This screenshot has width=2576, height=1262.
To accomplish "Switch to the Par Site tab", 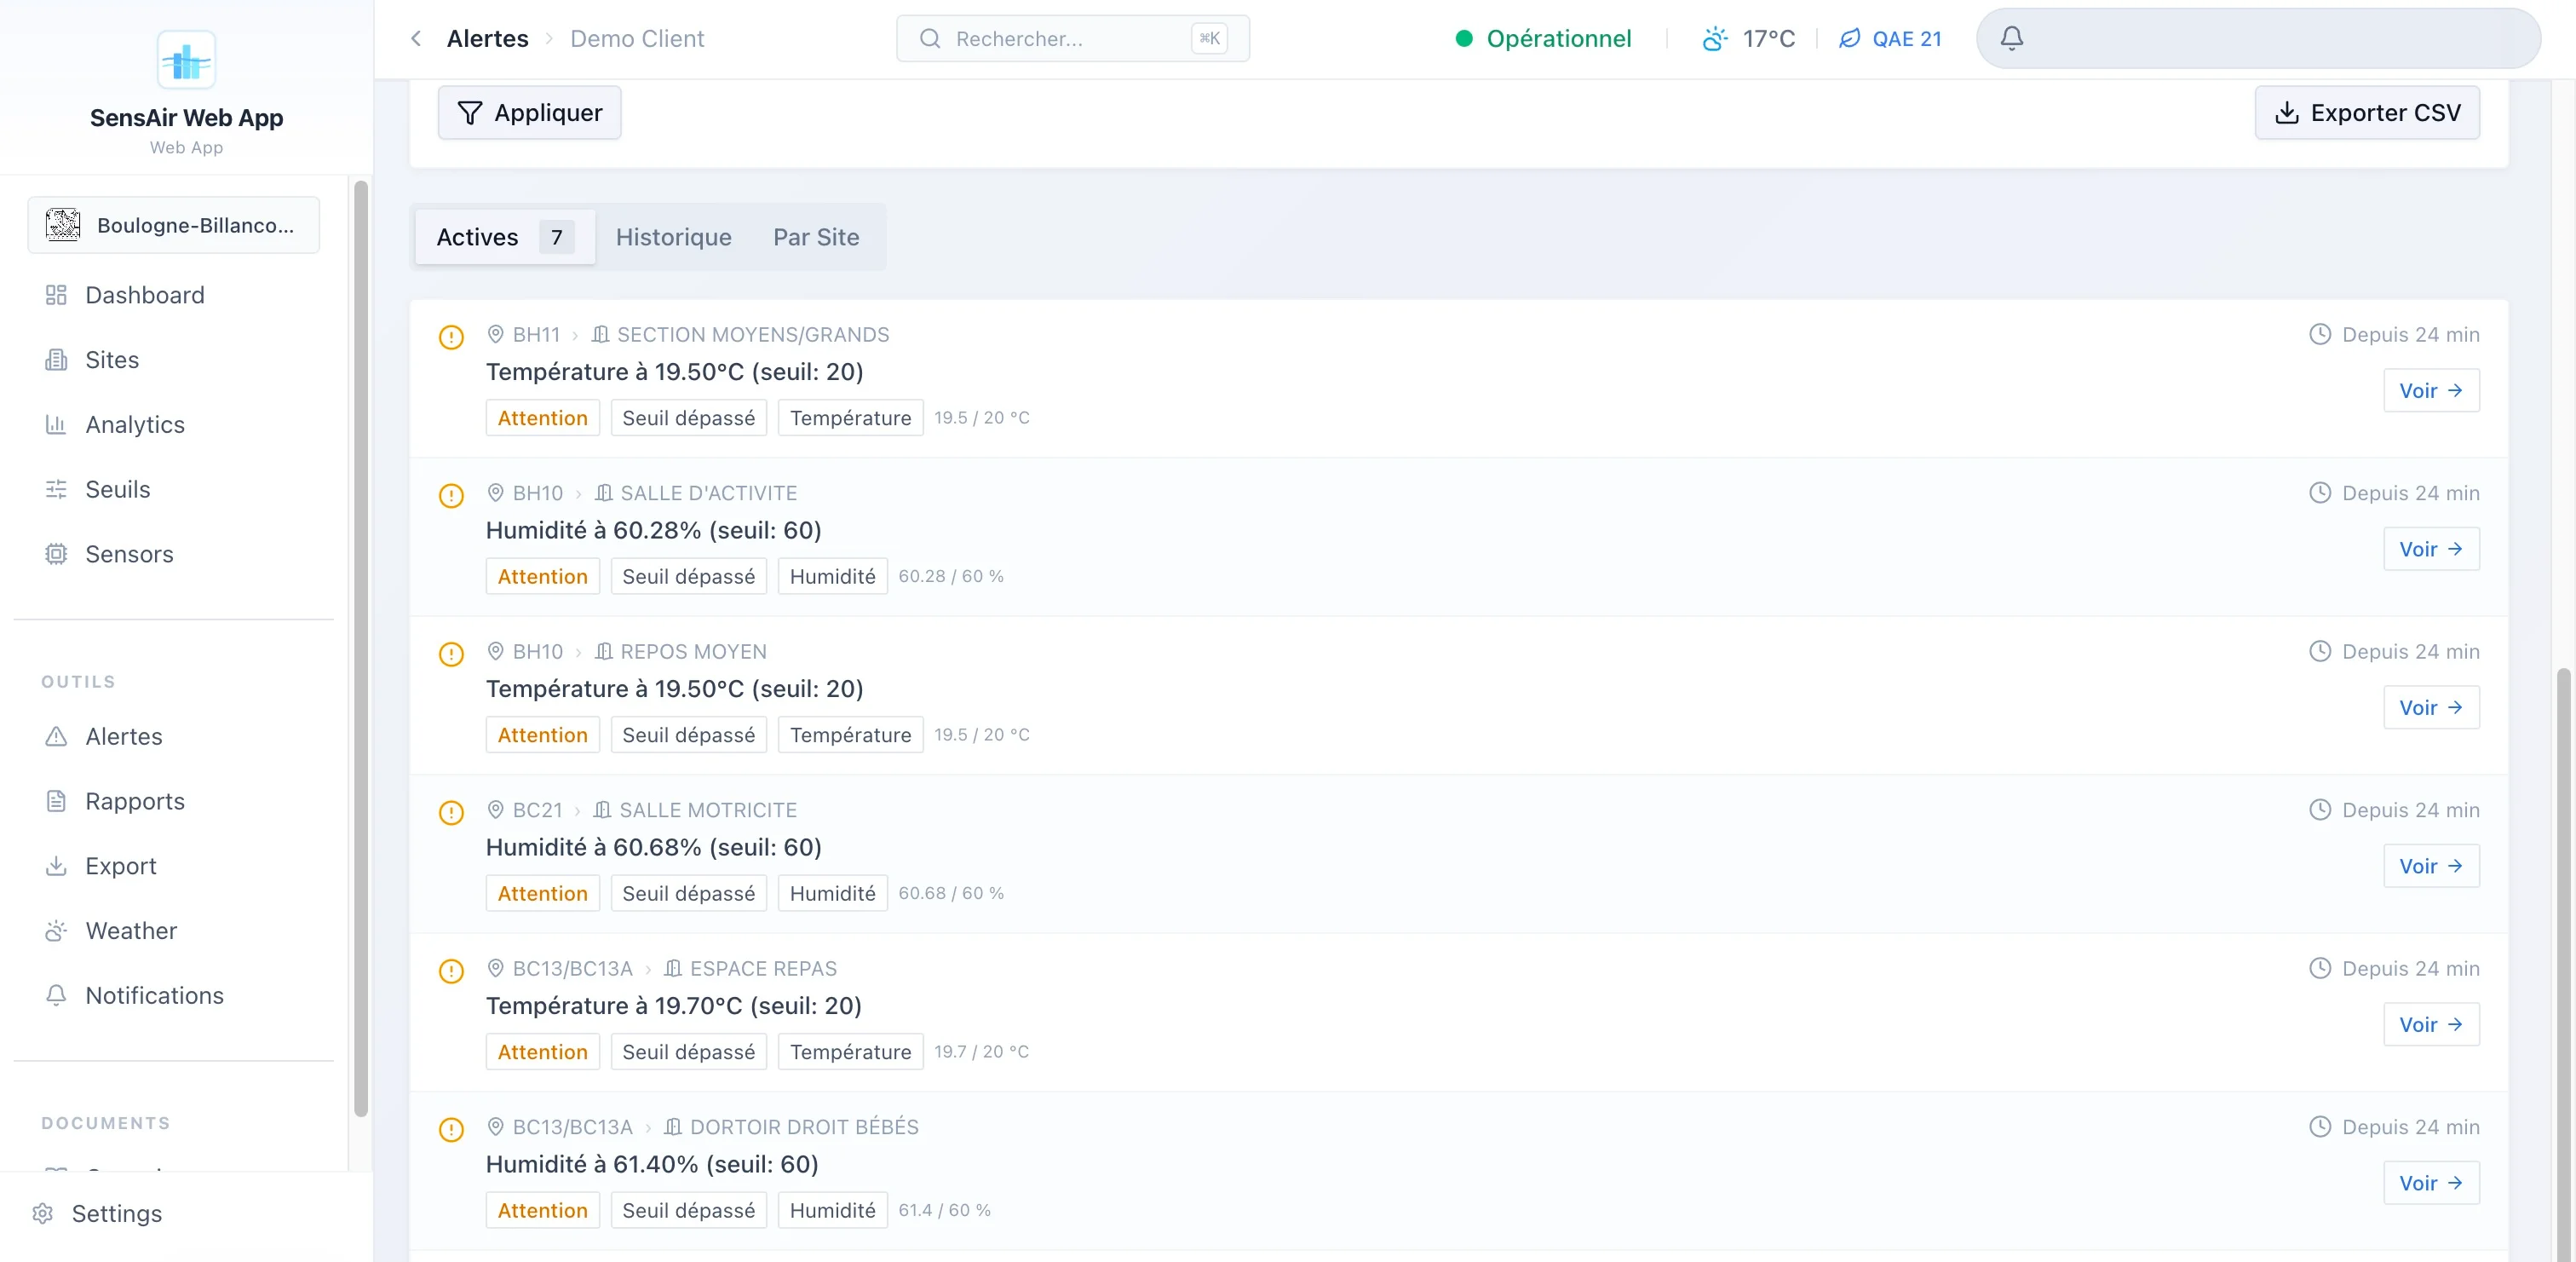I will point(816,237).
